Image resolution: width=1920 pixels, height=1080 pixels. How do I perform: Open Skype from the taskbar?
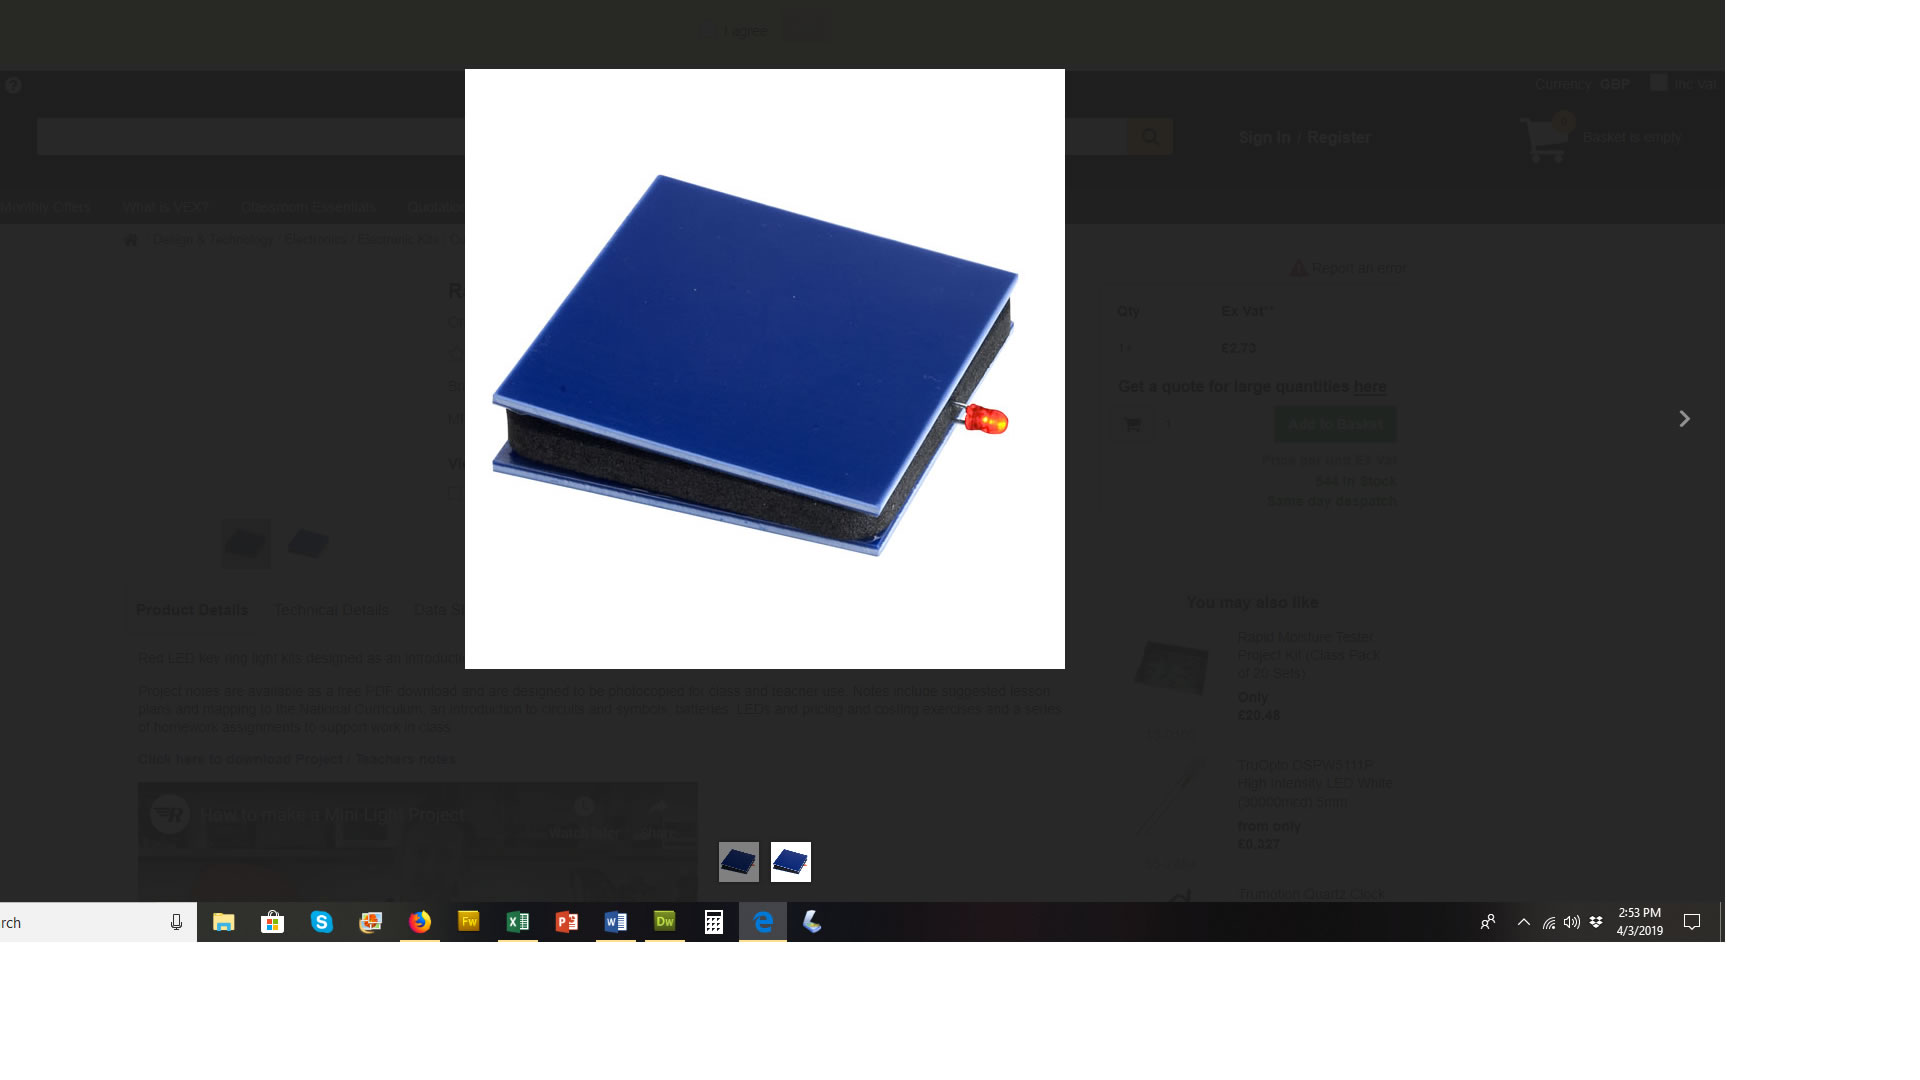(x=321, y=922)
